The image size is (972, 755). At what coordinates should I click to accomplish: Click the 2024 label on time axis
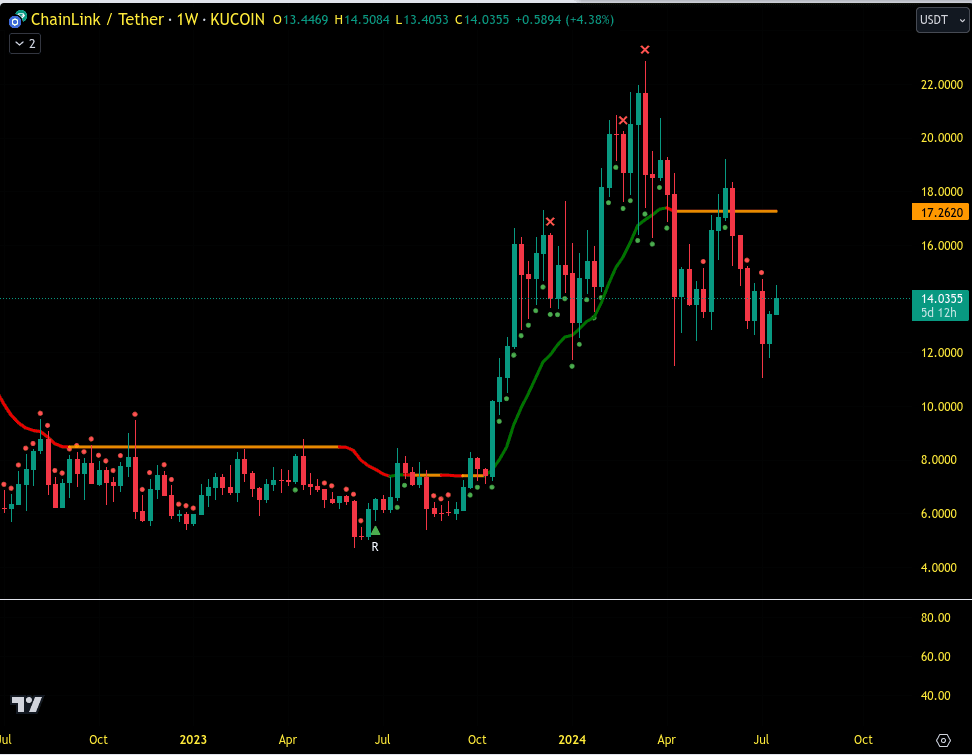[x=572, y=740]
